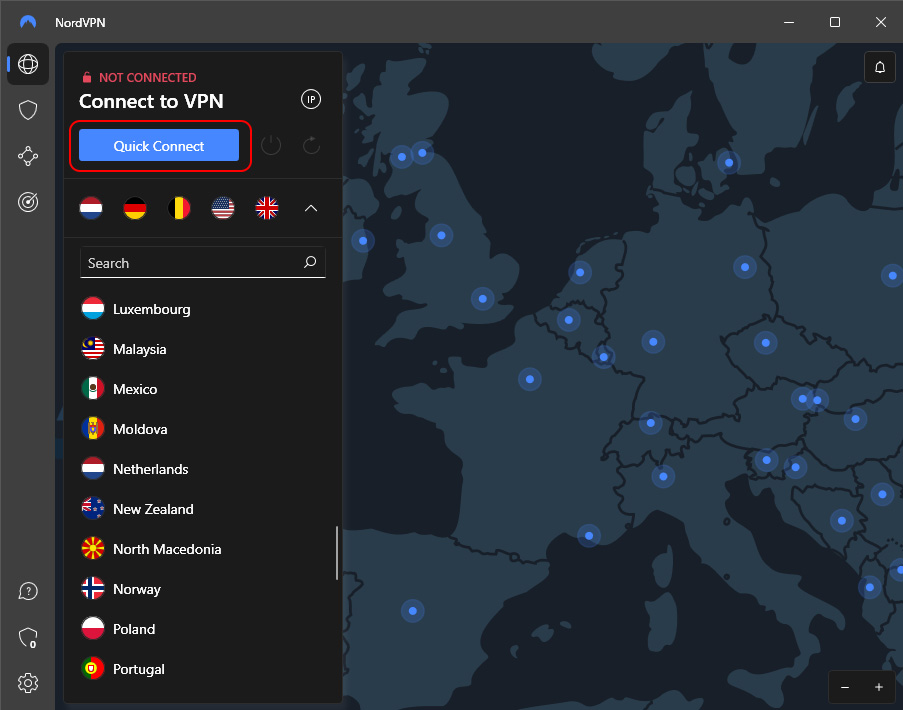The height and width of the screenshot is (710, 903).
Task: Click the Search input field
Action: tap(203, 263)
